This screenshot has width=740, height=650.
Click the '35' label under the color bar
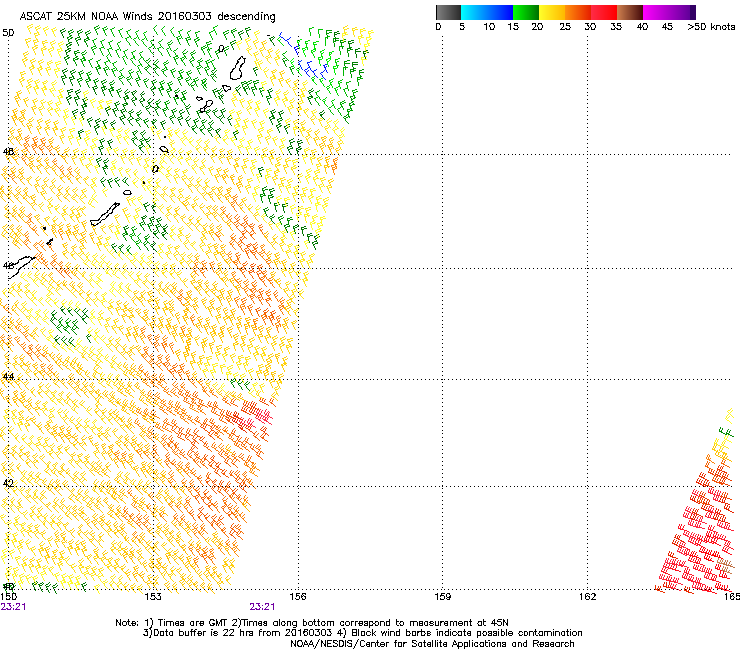[x=616, y=26]
